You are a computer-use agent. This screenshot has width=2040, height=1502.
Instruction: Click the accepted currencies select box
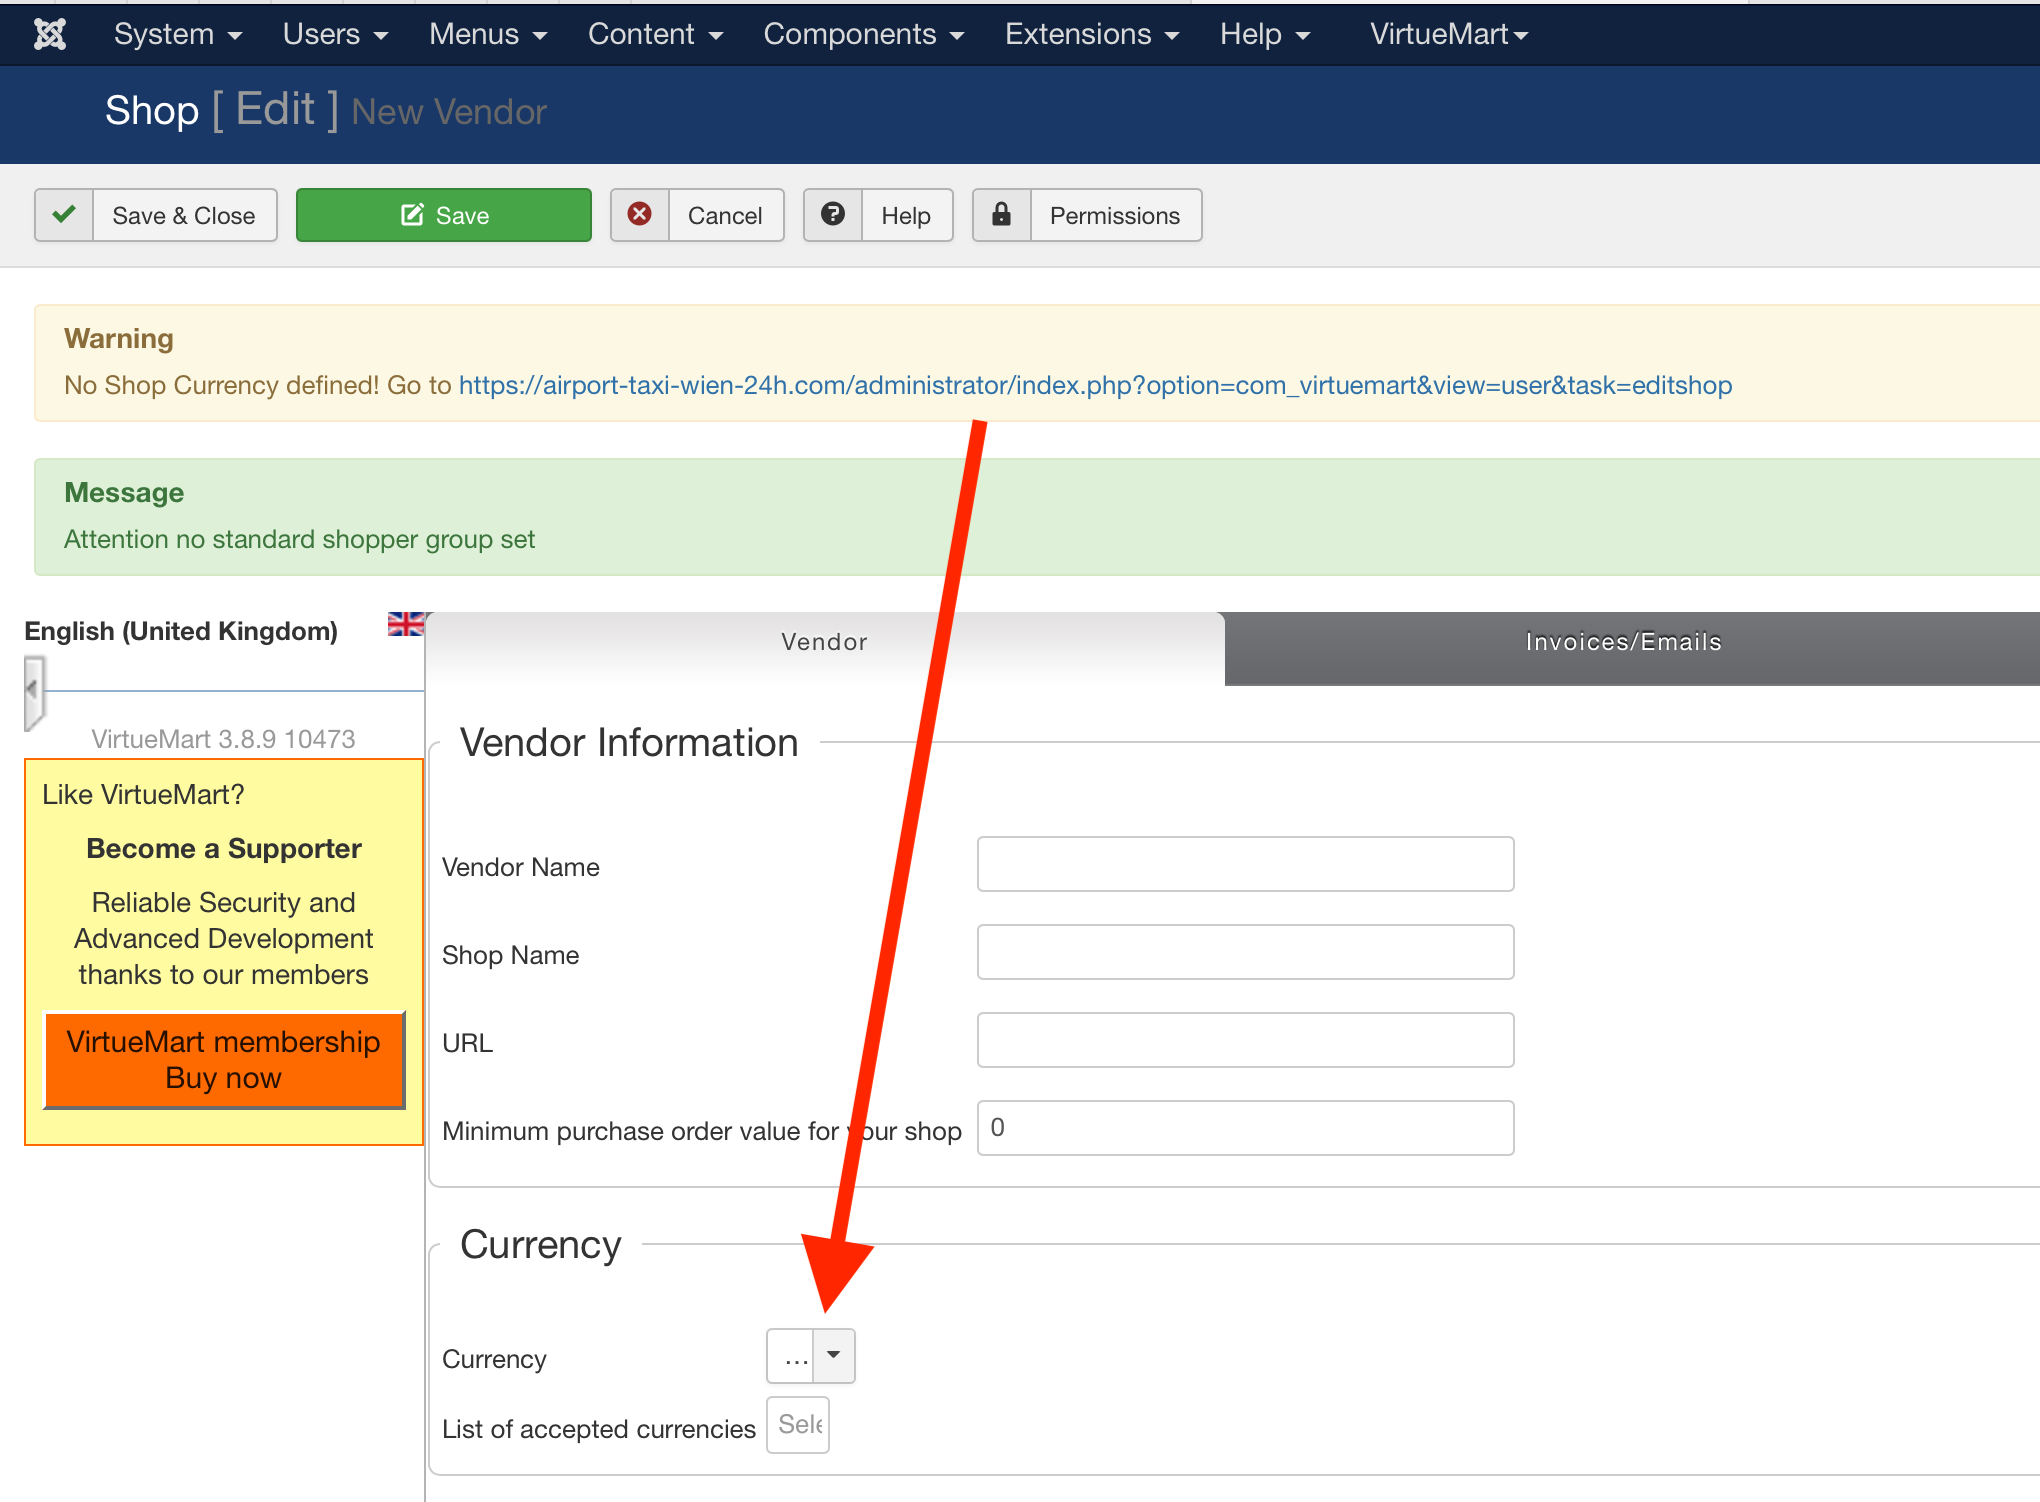[798, 1425]
